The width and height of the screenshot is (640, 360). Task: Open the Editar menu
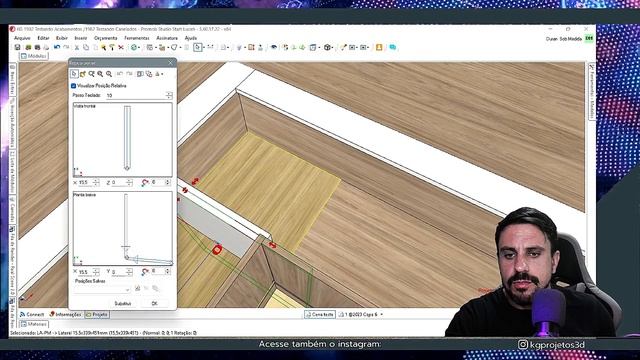point(43,38)
